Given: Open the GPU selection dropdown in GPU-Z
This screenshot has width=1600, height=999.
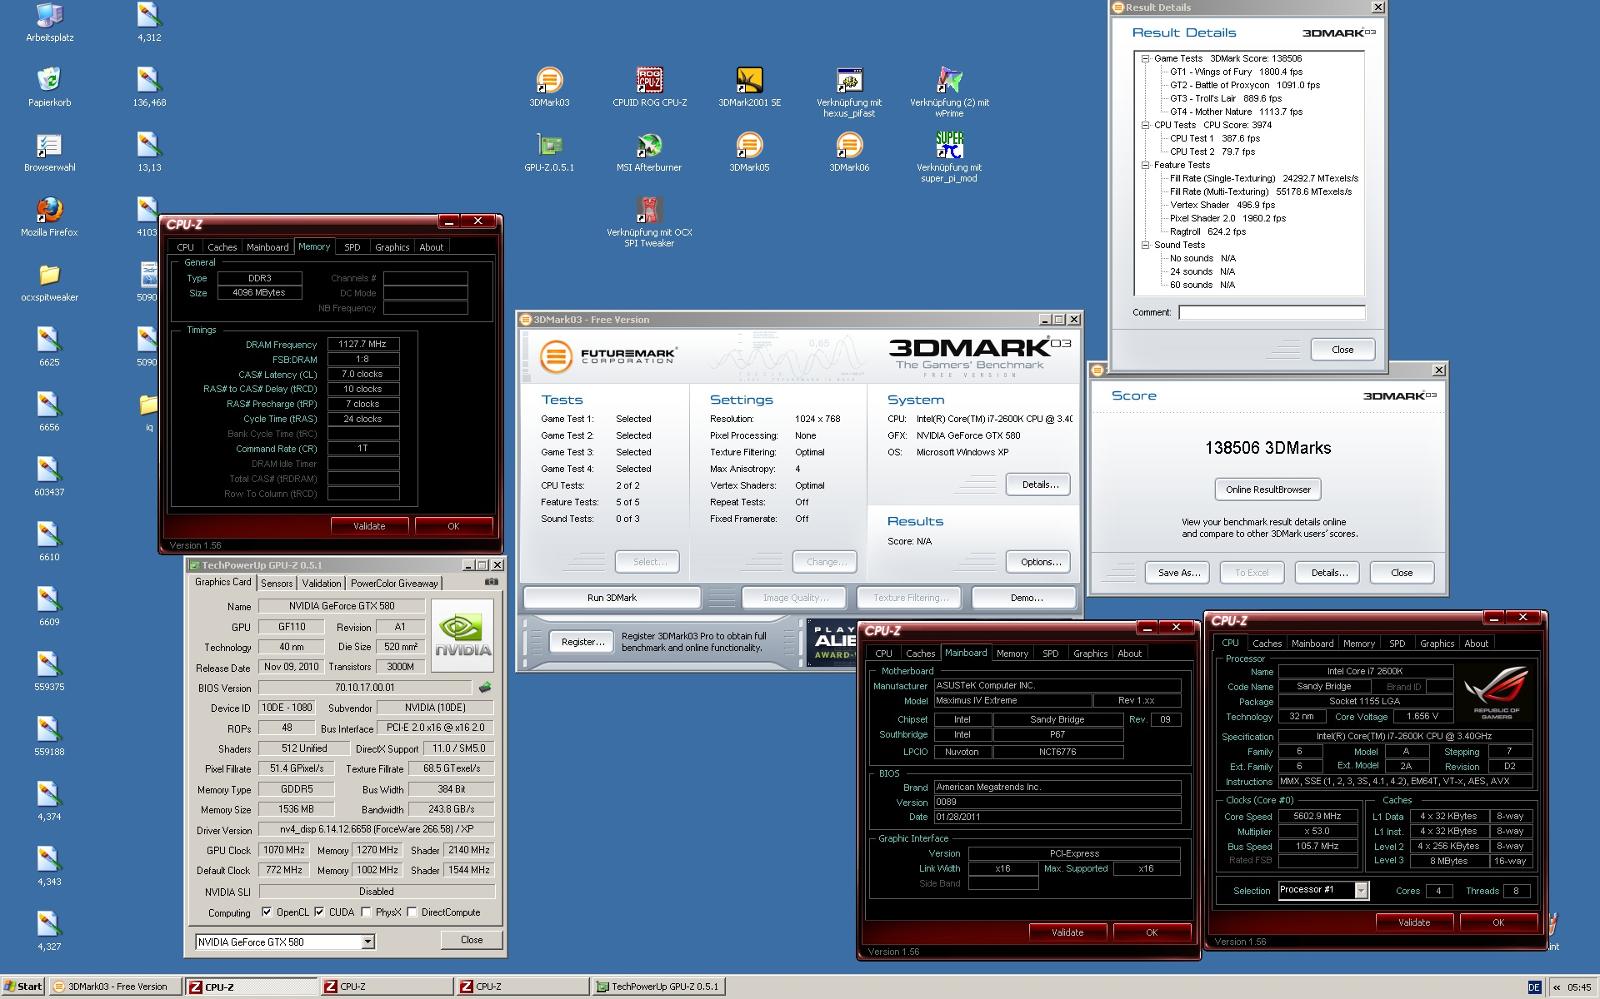Looking at the screenshot, I should (x=368, y=942).
